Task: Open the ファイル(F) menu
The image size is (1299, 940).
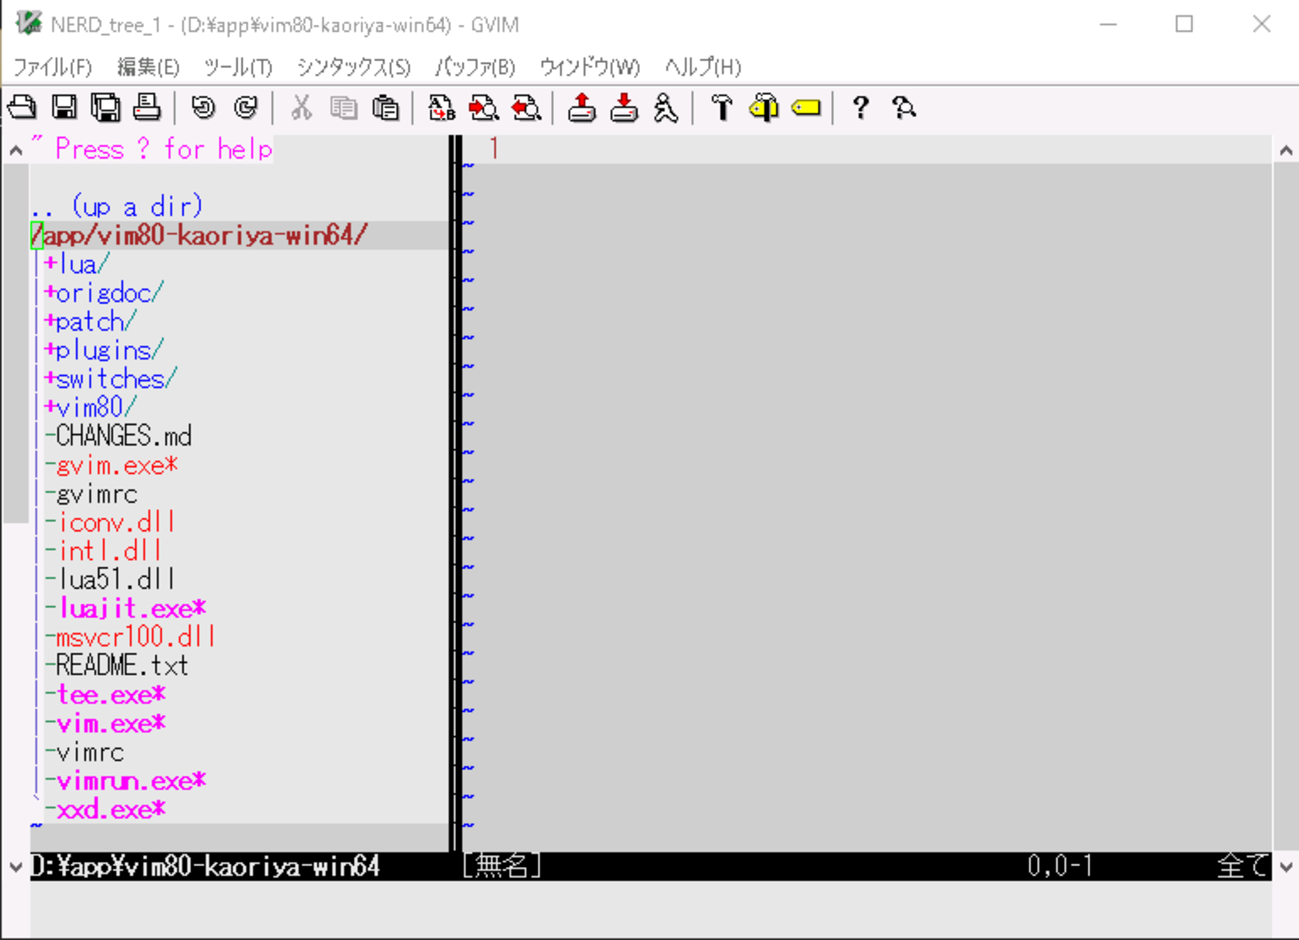Action: point(52,67)
